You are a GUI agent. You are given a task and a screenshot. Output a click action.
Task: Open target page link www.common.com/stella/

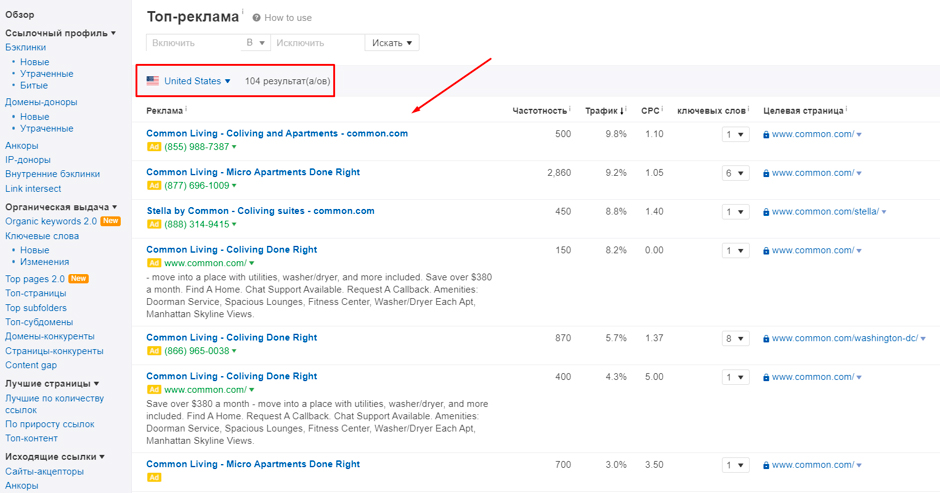coord(825,212)
